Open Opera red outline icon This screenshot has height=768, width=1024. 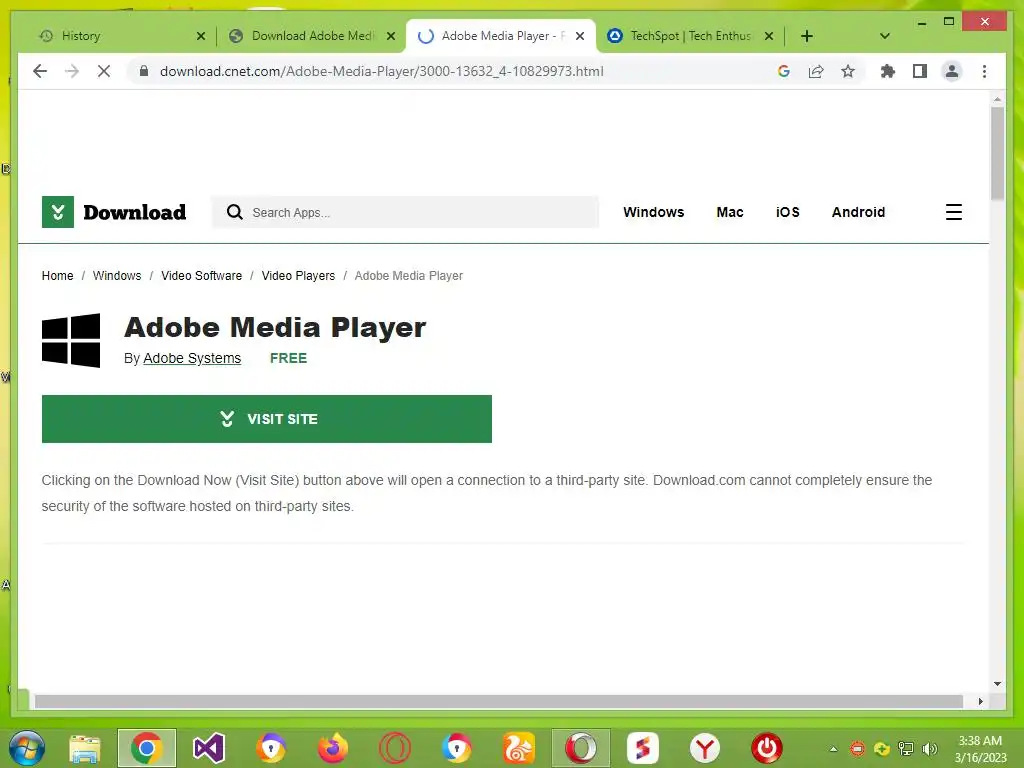pos(395,748)
